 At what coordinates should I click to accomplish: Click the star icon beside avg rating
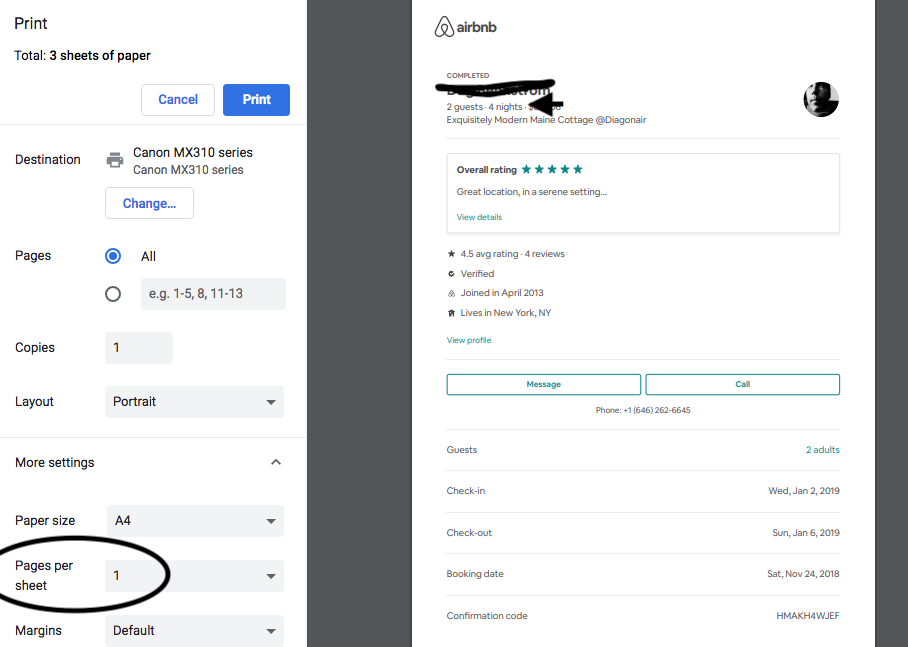(x=451, y=254)
